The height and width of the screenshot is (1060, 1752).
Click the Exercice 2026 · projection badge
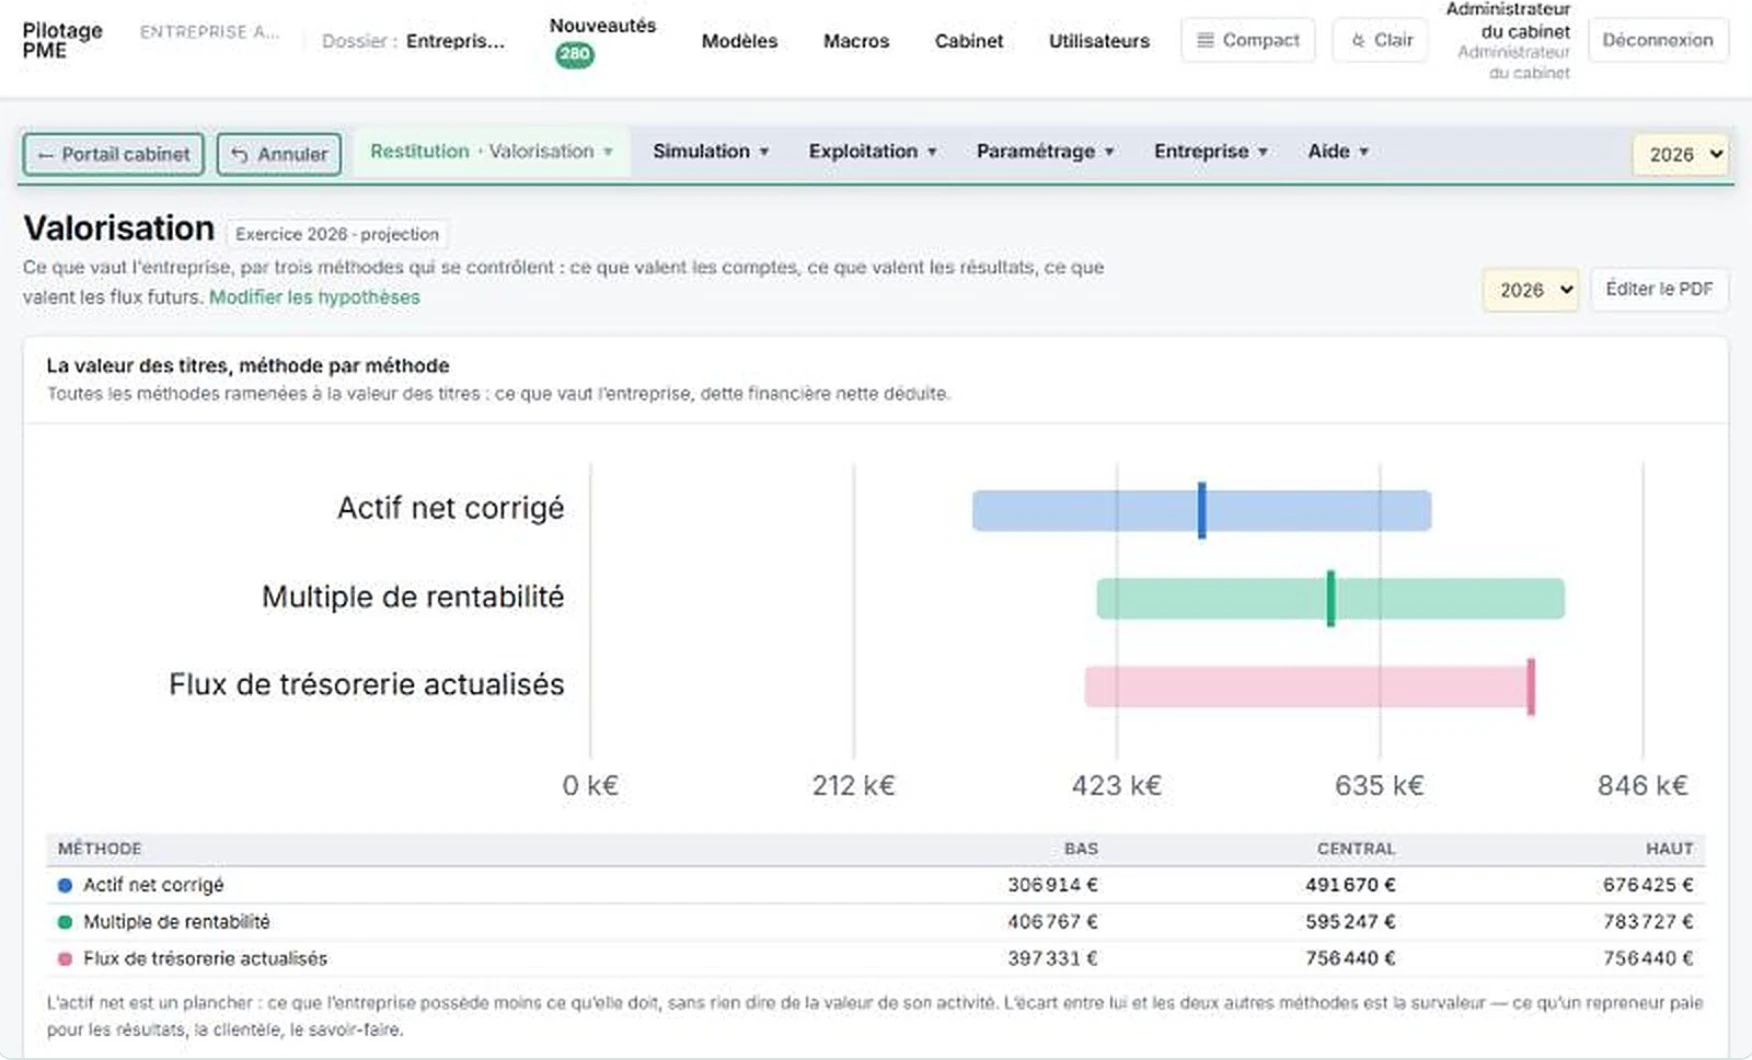337,234
